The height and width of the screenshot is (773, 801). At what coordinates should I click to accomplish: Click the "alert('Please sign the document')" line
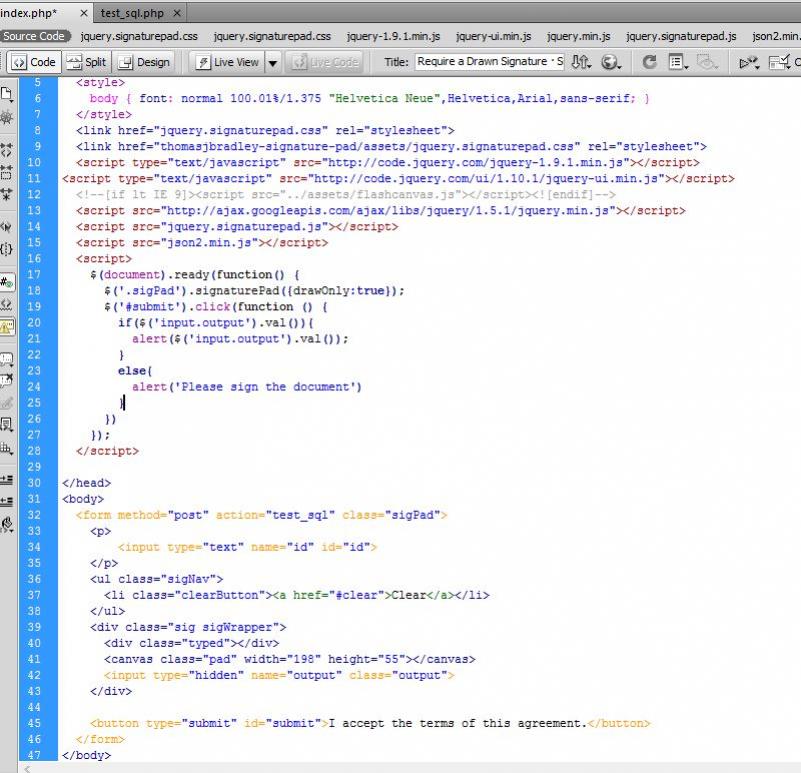tap(246, 387)
